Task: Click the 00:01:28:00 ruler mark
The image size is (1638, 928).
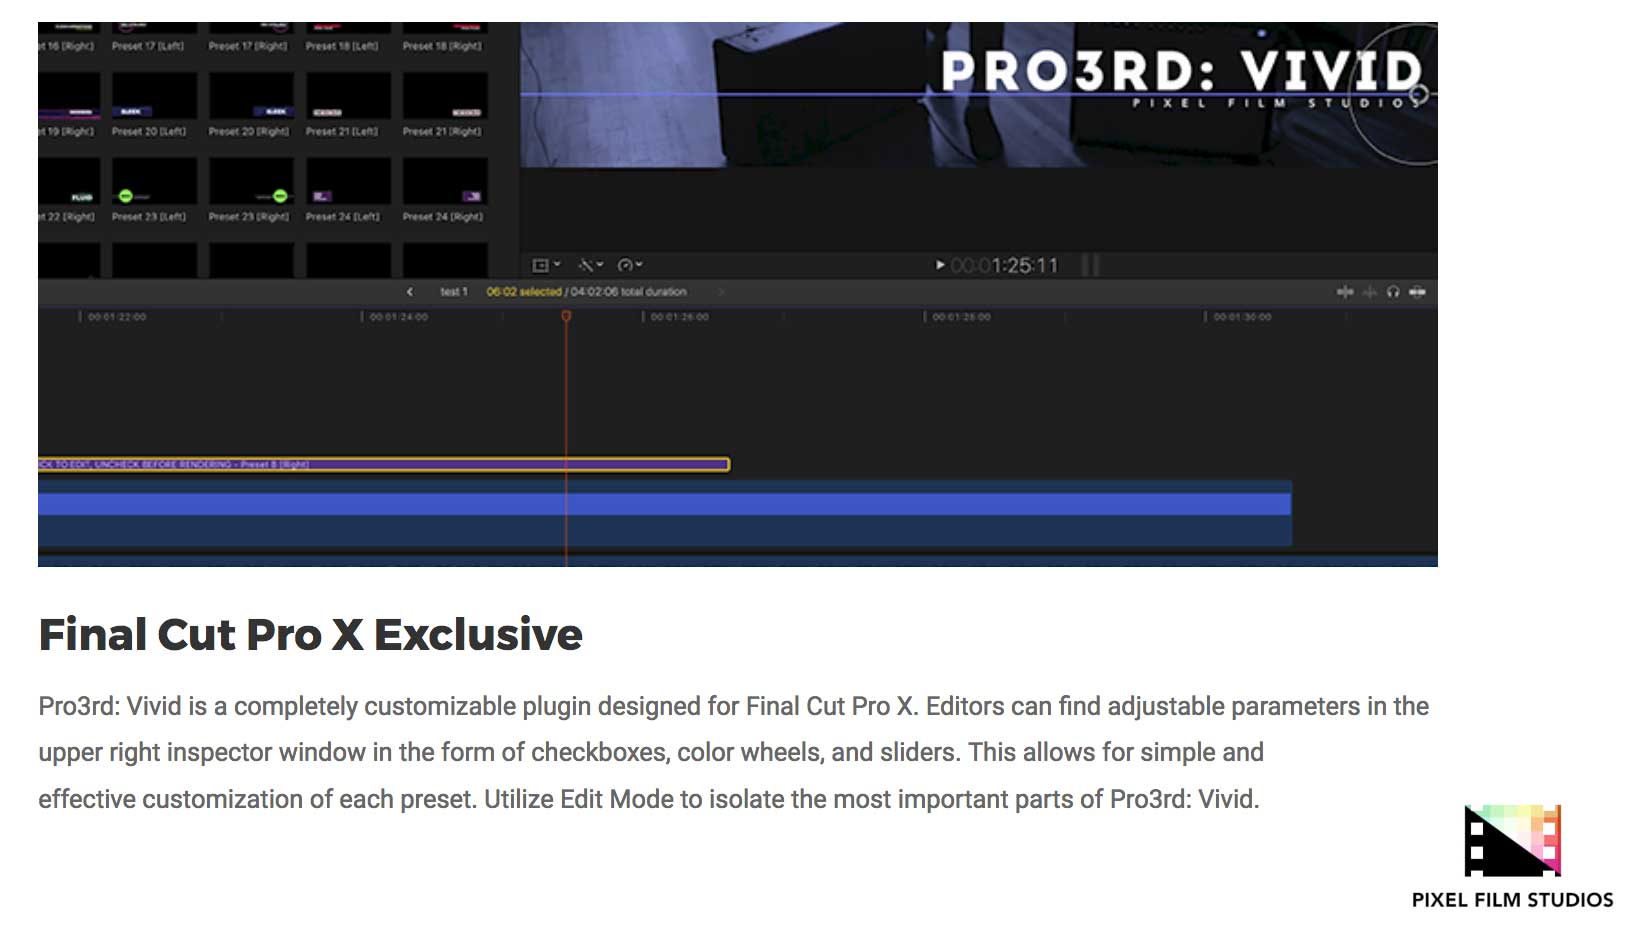Action: point(961,317)
